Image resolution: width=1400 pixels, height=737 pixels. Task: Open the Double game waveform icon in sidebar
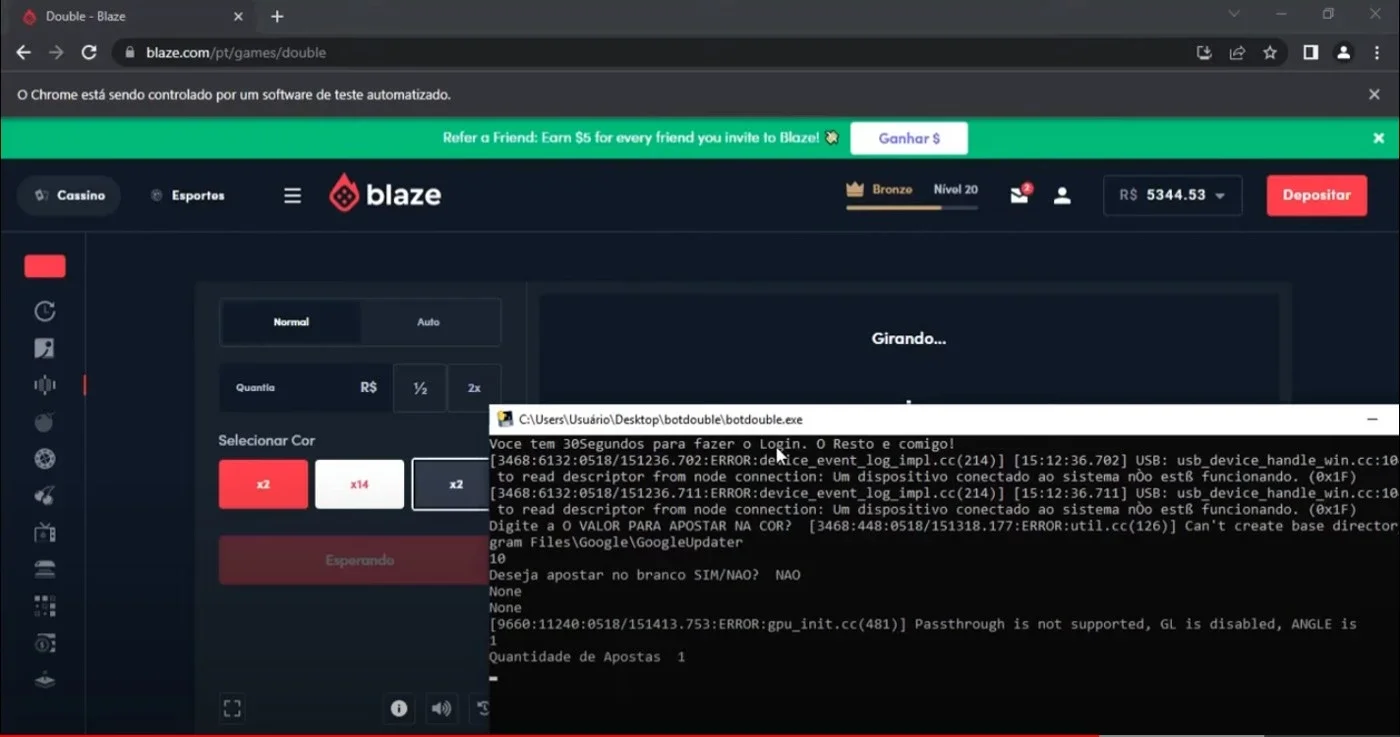click(44, 385)
